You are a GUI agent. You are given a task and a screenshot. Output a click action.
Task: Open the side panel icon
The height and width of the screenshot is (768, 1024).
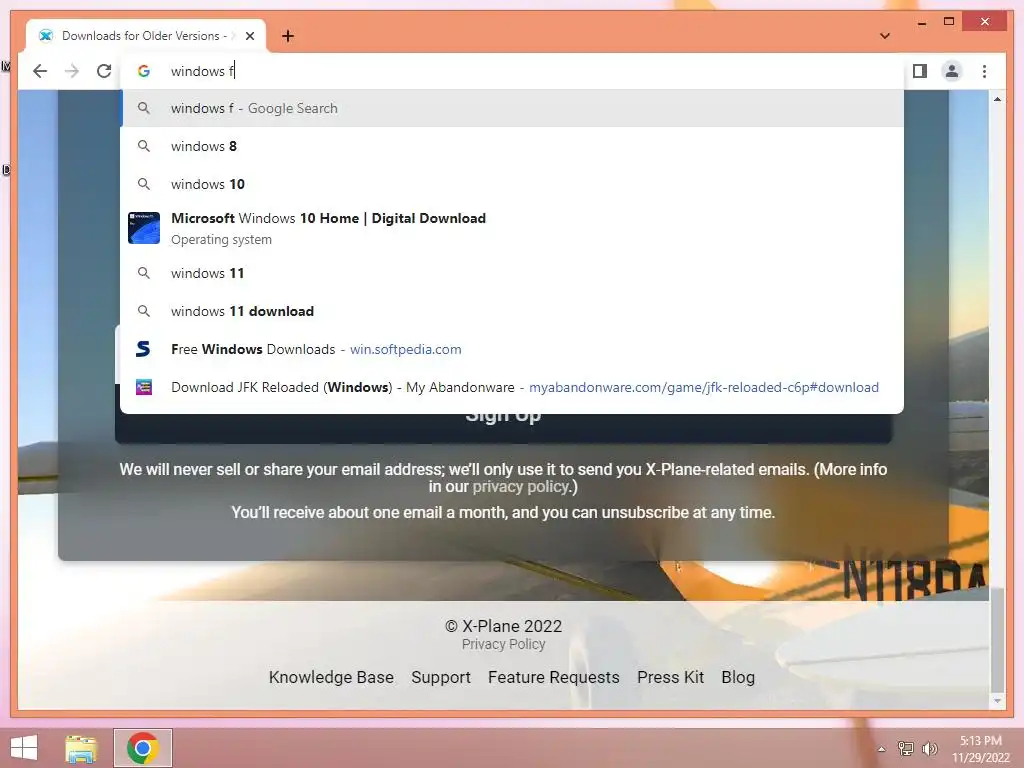coord(920,71)
